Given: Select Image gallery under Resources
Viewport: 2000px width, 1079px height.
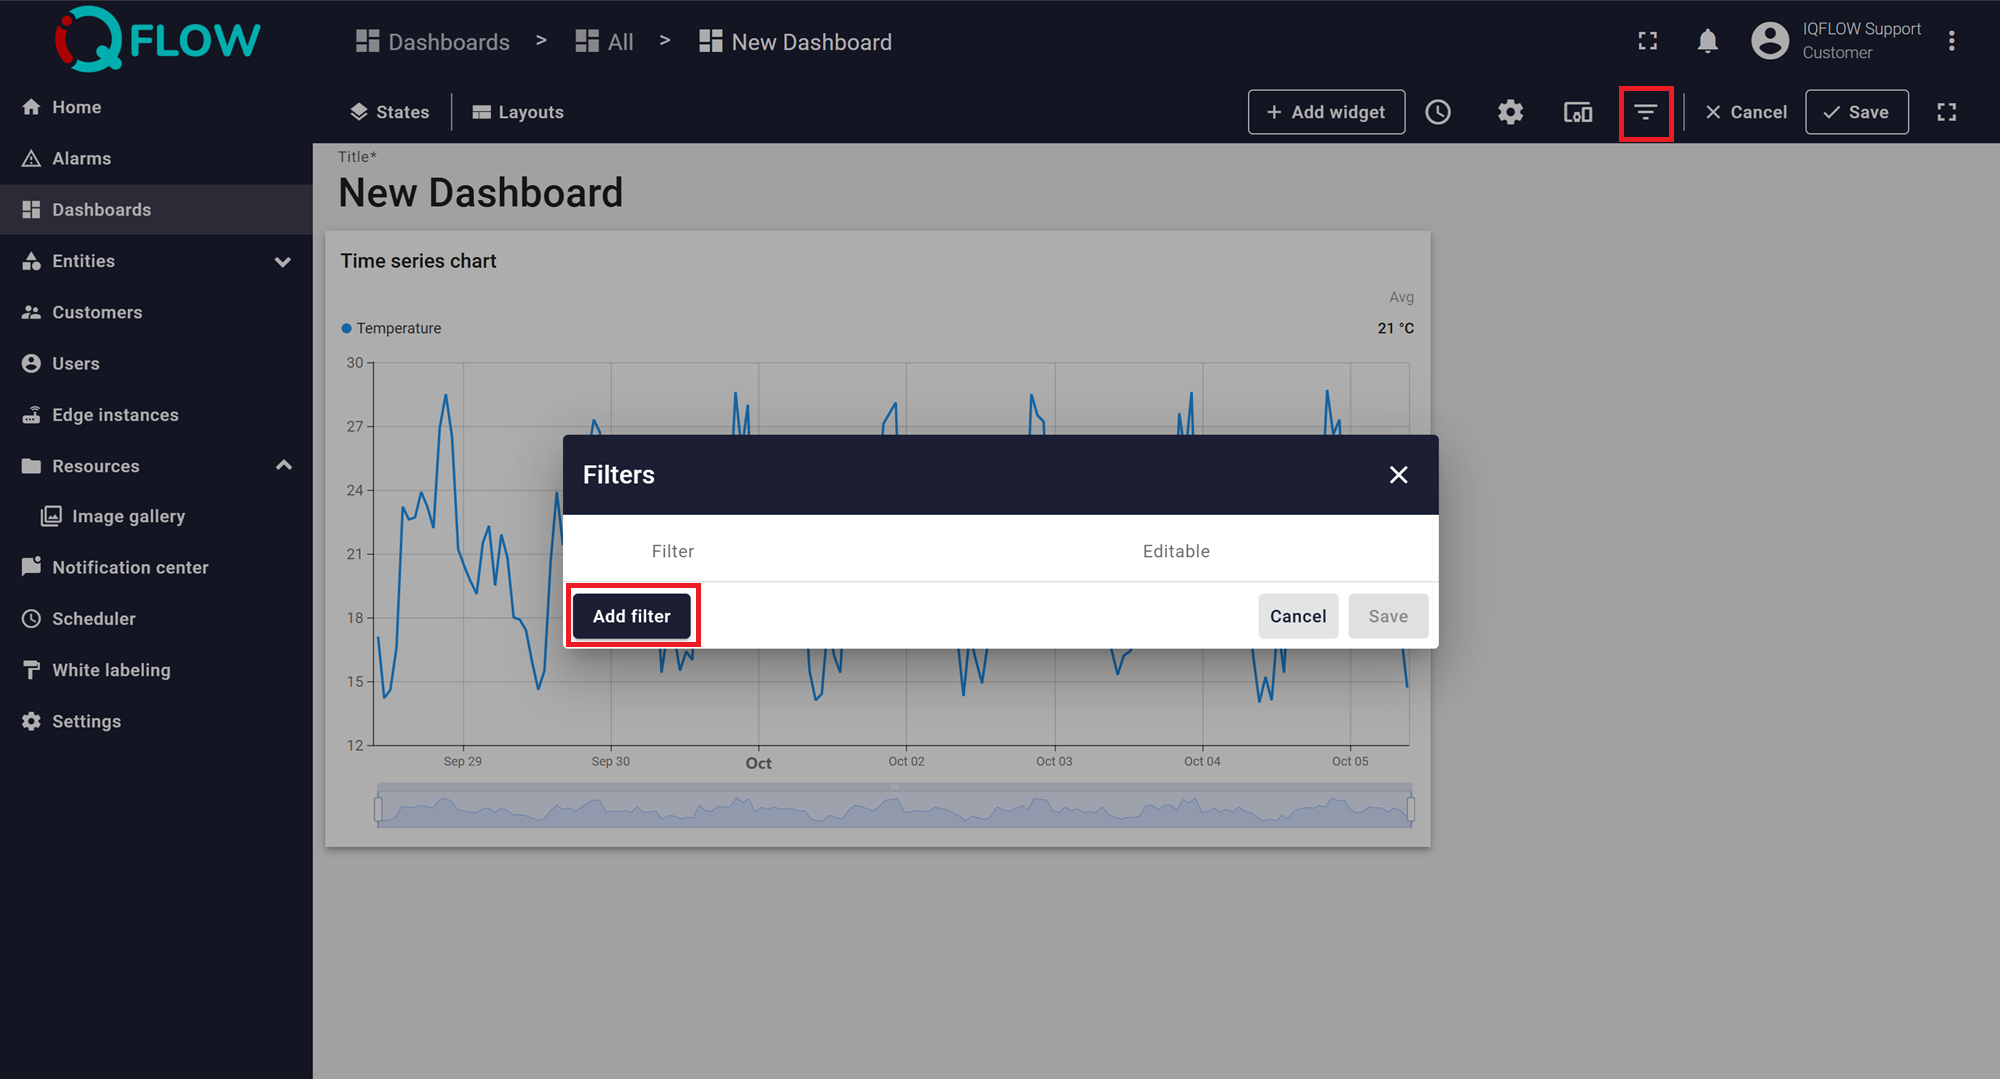Looking at the screenshot, I should [x=128, y=516].
